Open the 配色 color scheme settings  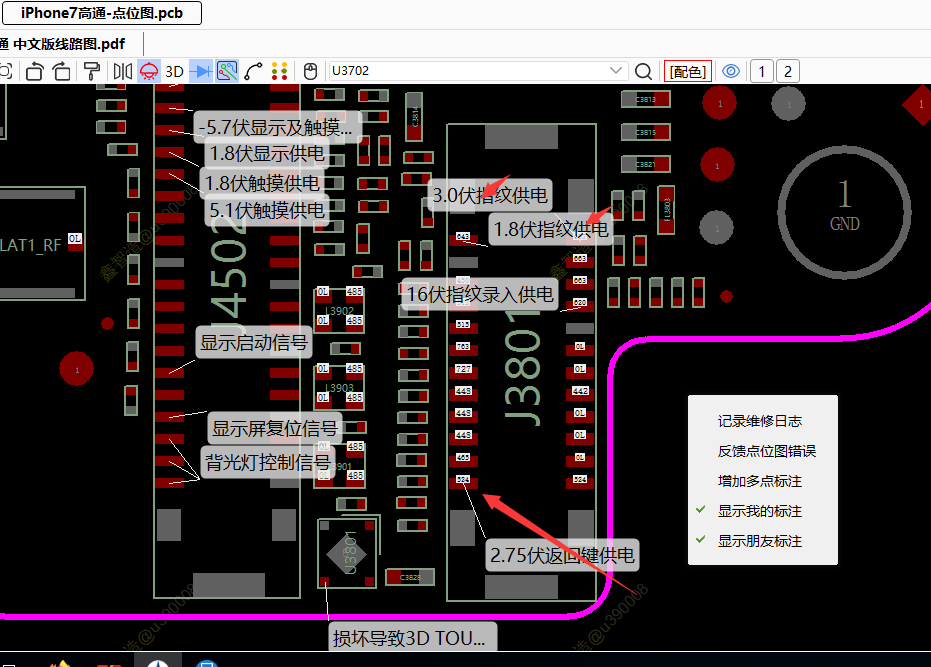pyautogui.click(x=688, y=71)
